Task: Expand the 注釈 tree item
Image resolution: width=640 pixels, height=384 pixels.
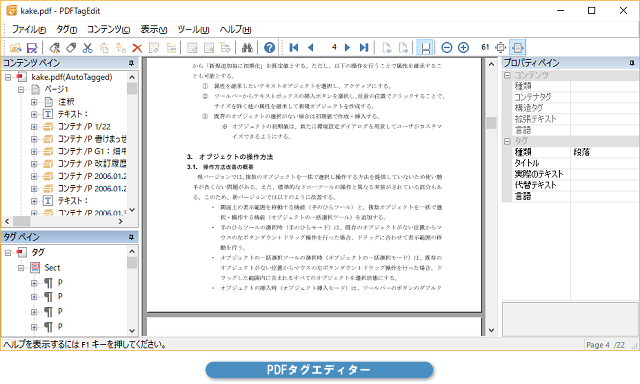Action: pyautogui.click(x=34, y=102)
